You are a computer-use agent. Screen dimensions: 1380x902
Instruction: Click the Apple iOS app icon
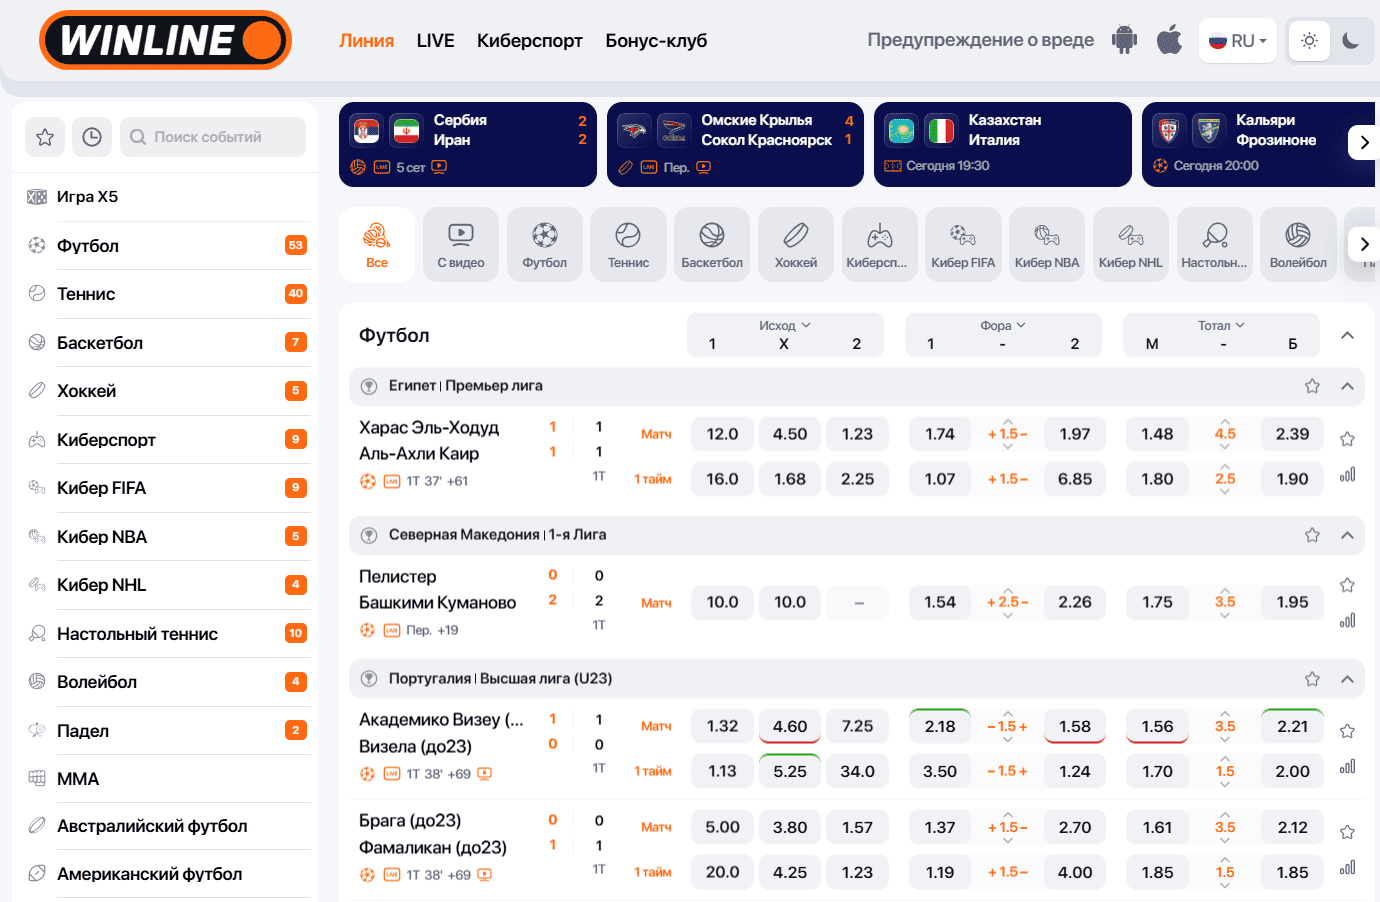tap(1169, 40)
